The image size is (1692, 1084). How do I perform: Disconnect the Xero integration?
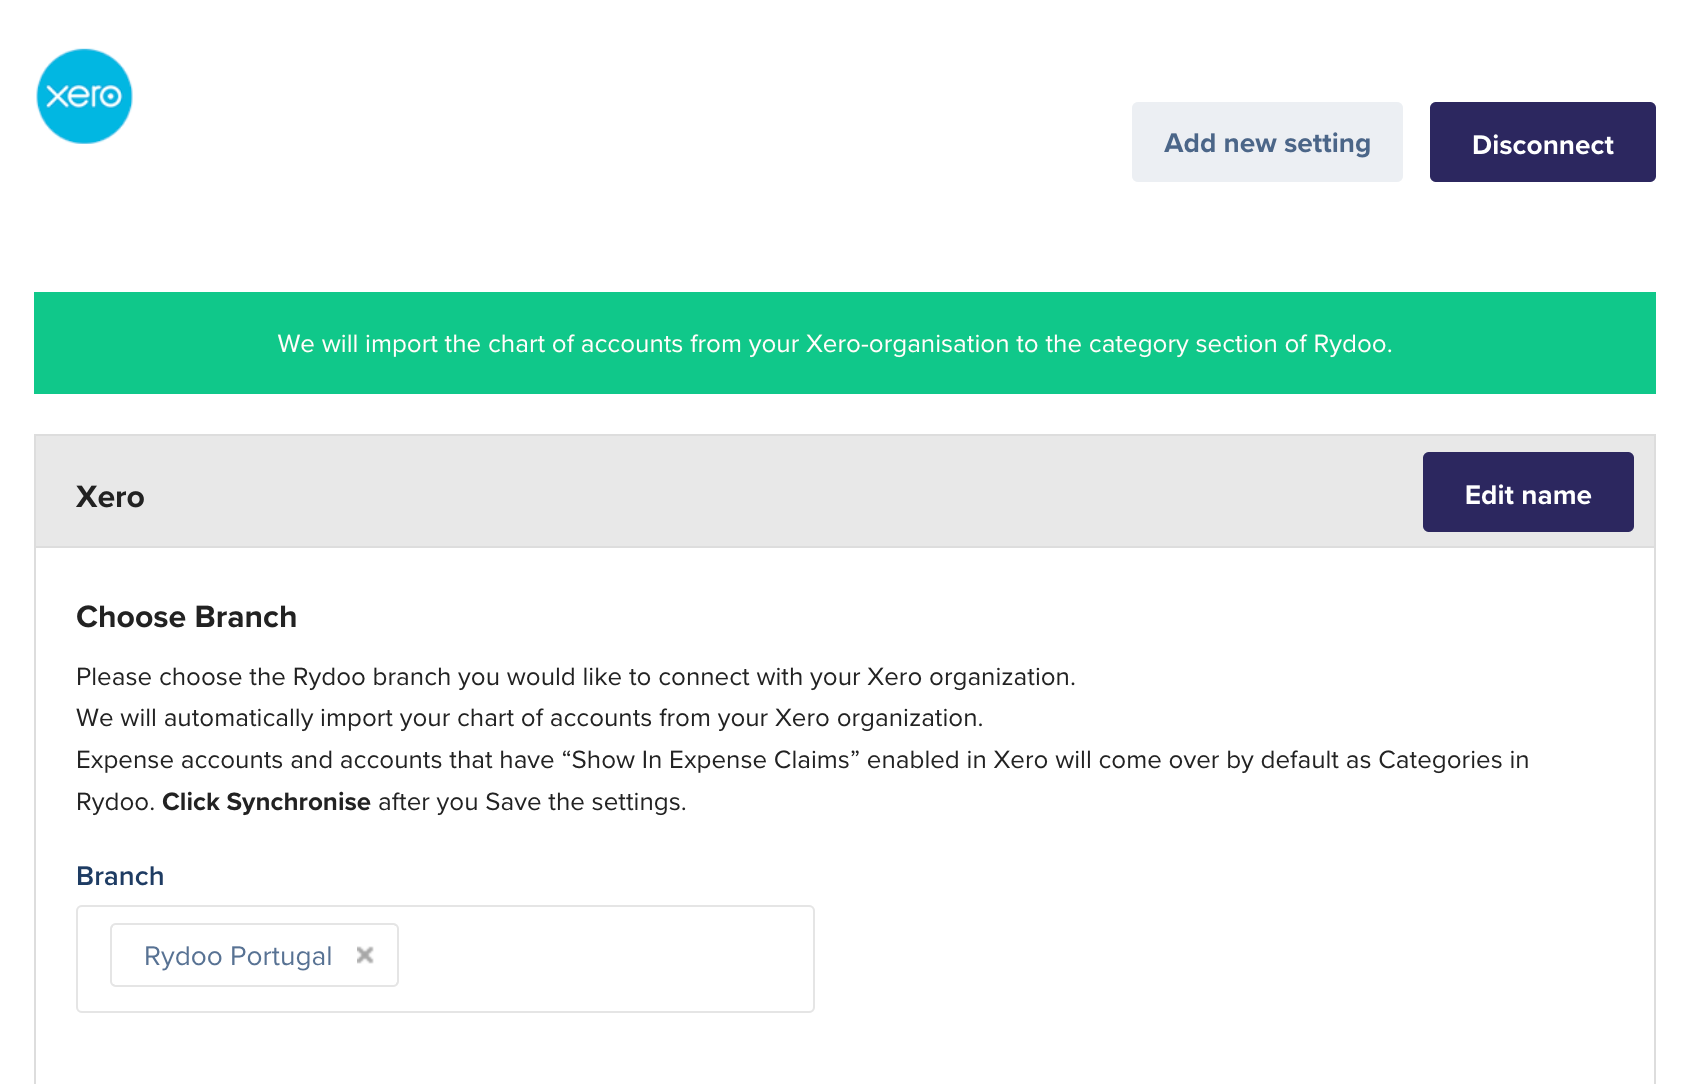tap(1542, 142)
